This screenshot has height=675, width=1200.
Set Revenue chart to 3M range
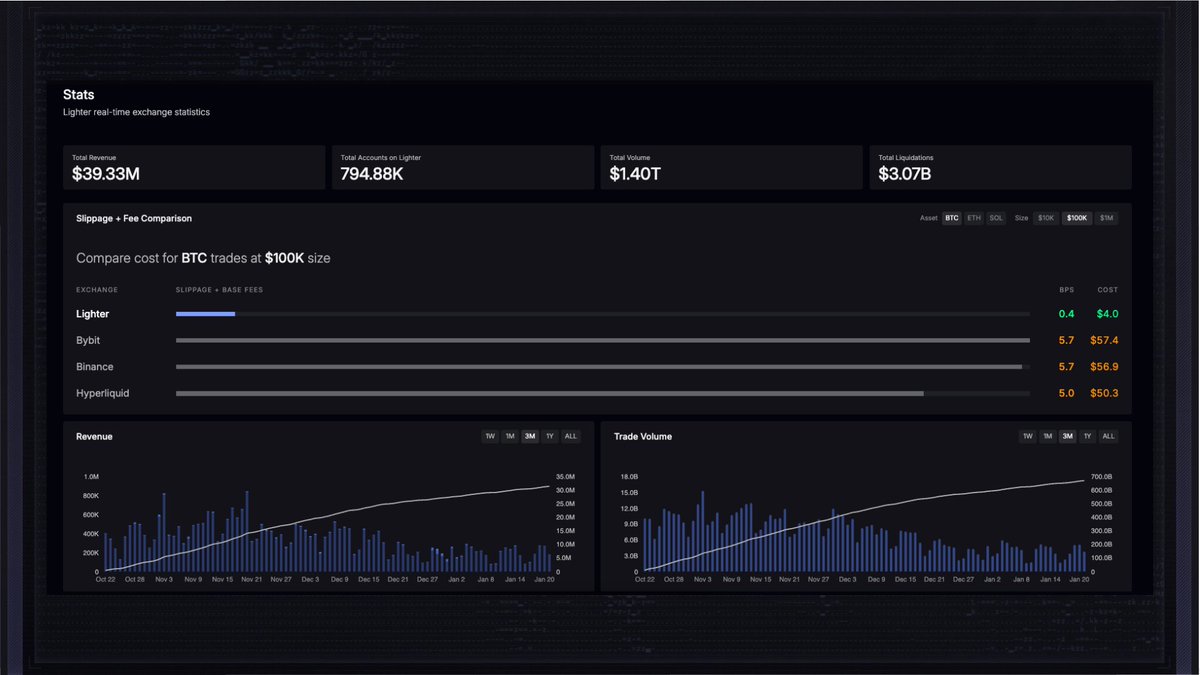[530, 436]
